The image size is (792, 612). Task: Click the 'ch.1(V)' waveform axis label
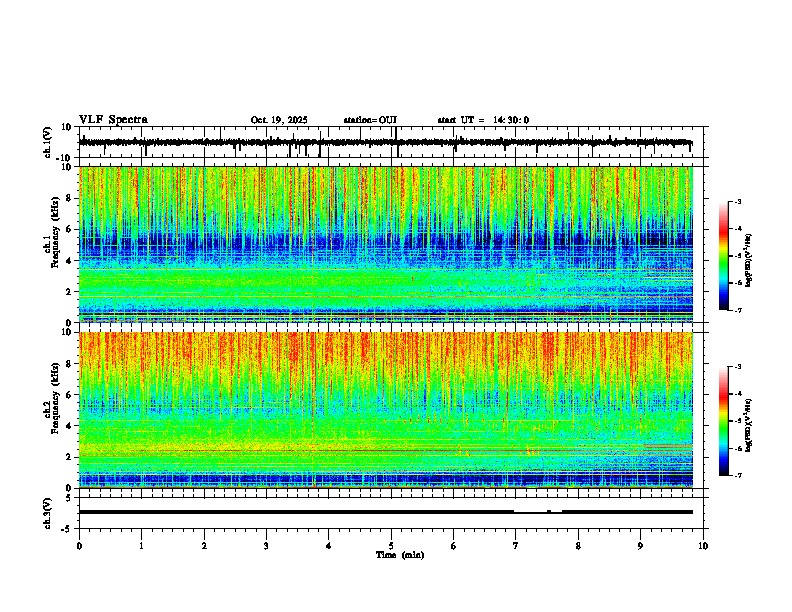click(x=47, y=142)
